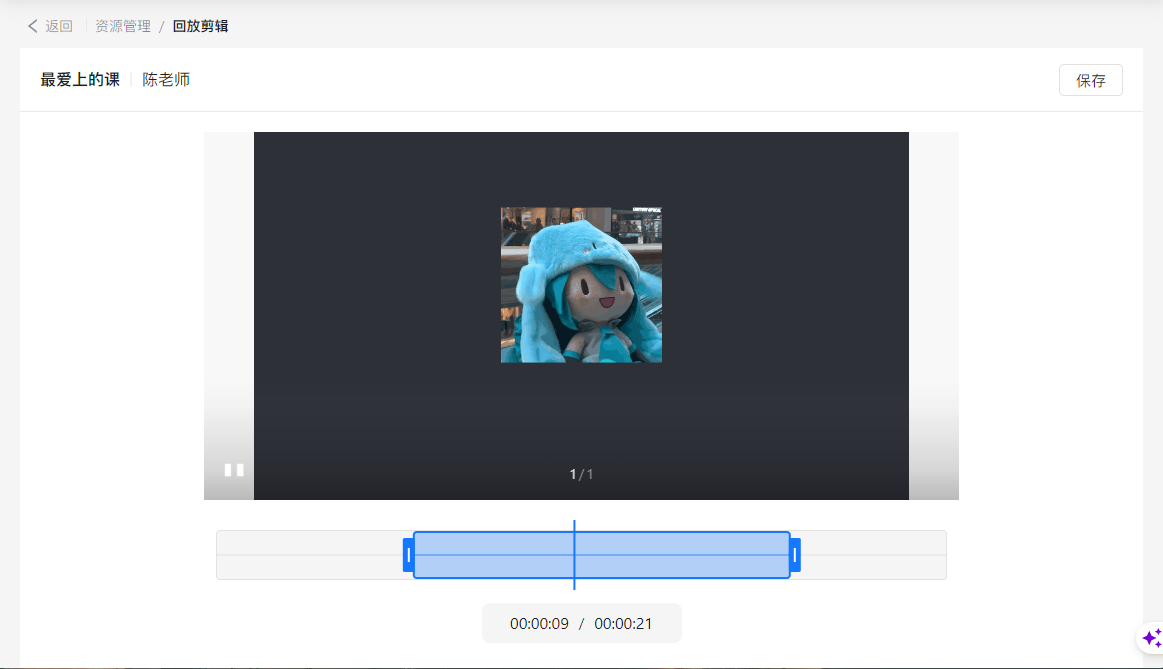This screenshot has width=1163, height=669.
Task: Click the selected blue clip region
Action: [x=602, y=555]
